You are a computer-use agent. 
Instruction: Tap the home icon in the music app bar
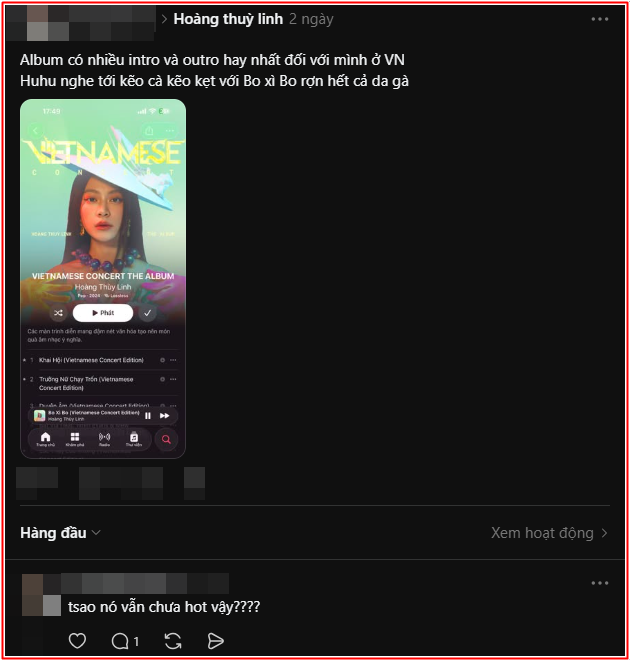click(46, 439)
